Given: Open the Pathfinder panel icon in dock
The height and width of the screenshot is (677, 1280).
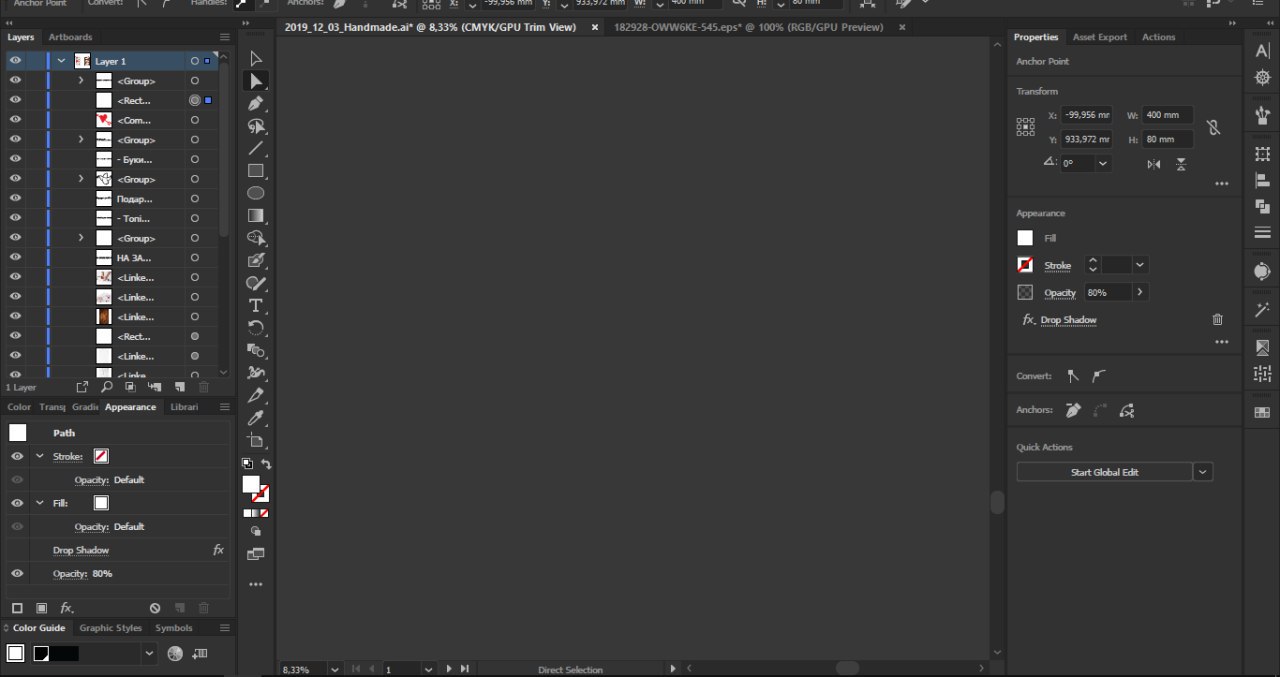Looking at the screenshot, I should [x=1262, y=206].
